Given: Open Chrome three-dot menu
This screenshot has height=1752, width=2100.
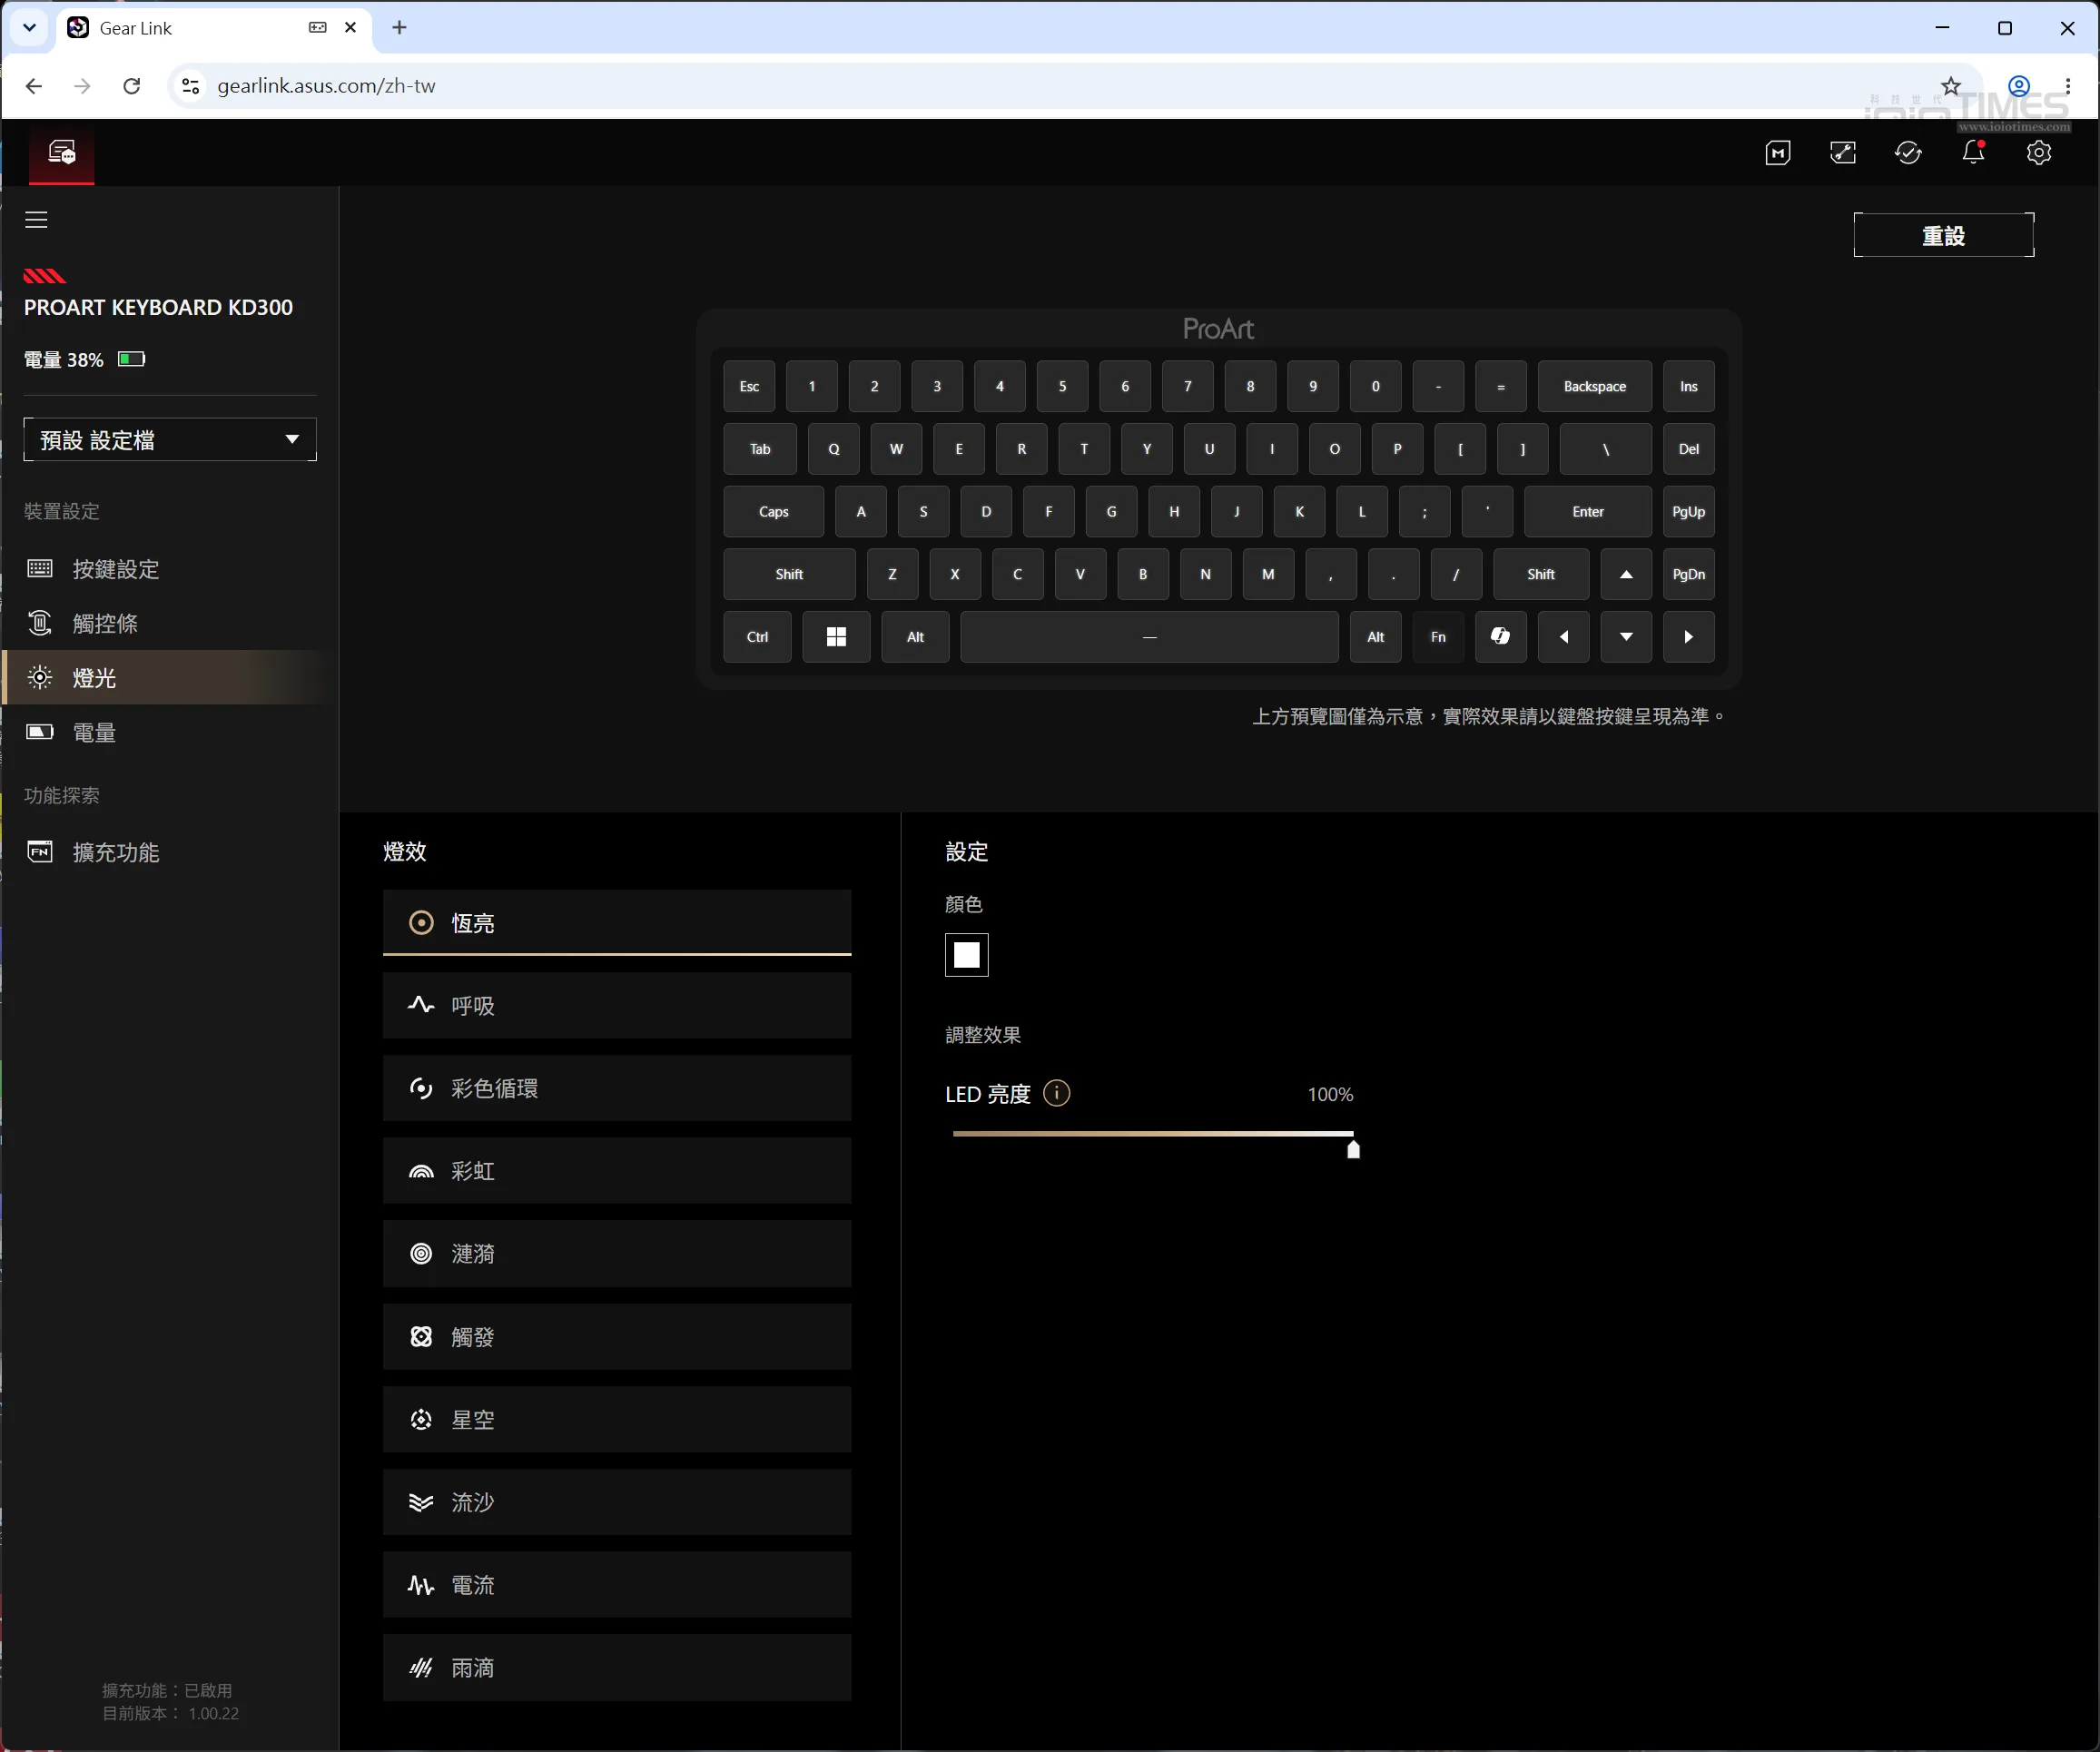Looking at the screenshot, I should 2067,86.
